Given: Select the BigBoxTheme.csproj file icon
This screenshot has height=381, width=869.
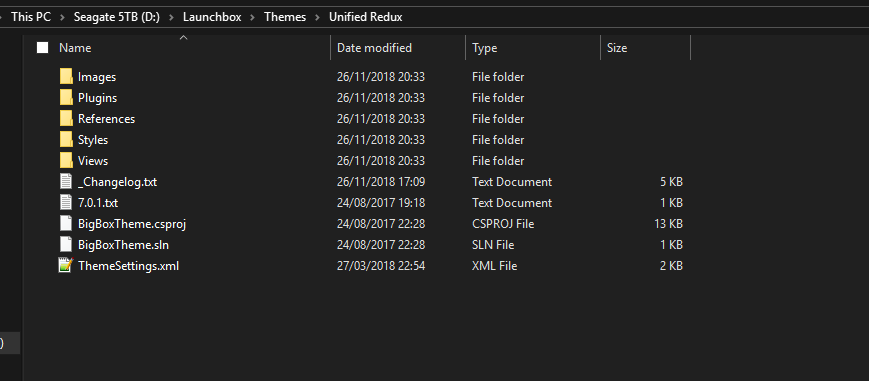Looking at the screenshot, I should (66, 223).
